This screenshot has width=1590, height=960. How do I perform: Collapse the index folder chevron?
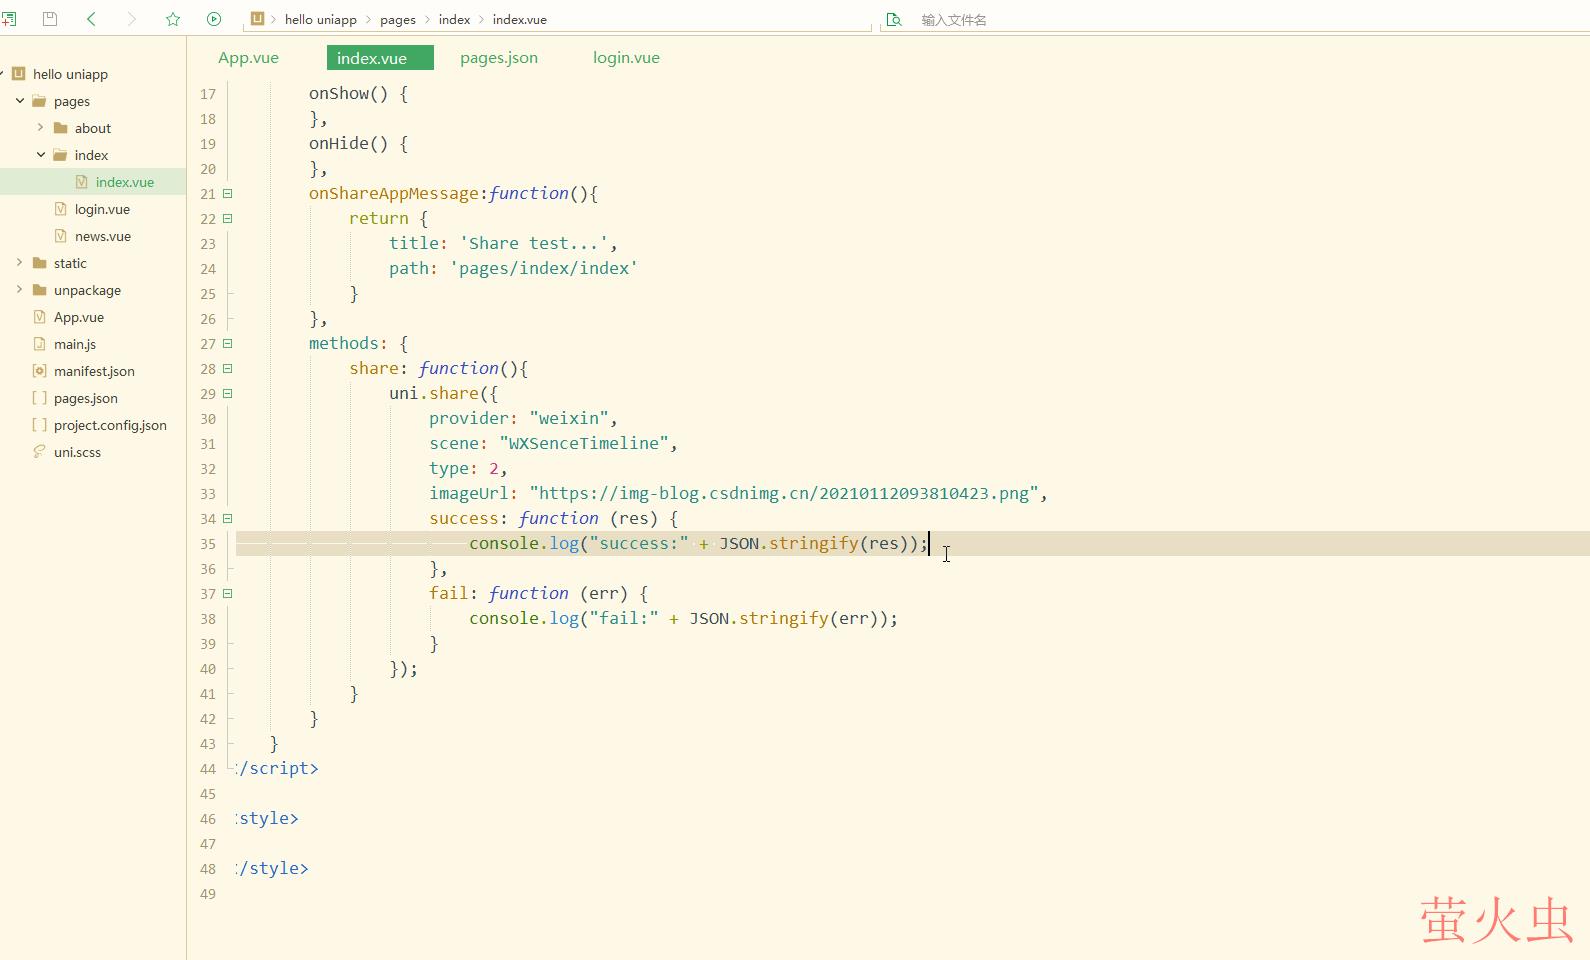pos(41,155)
